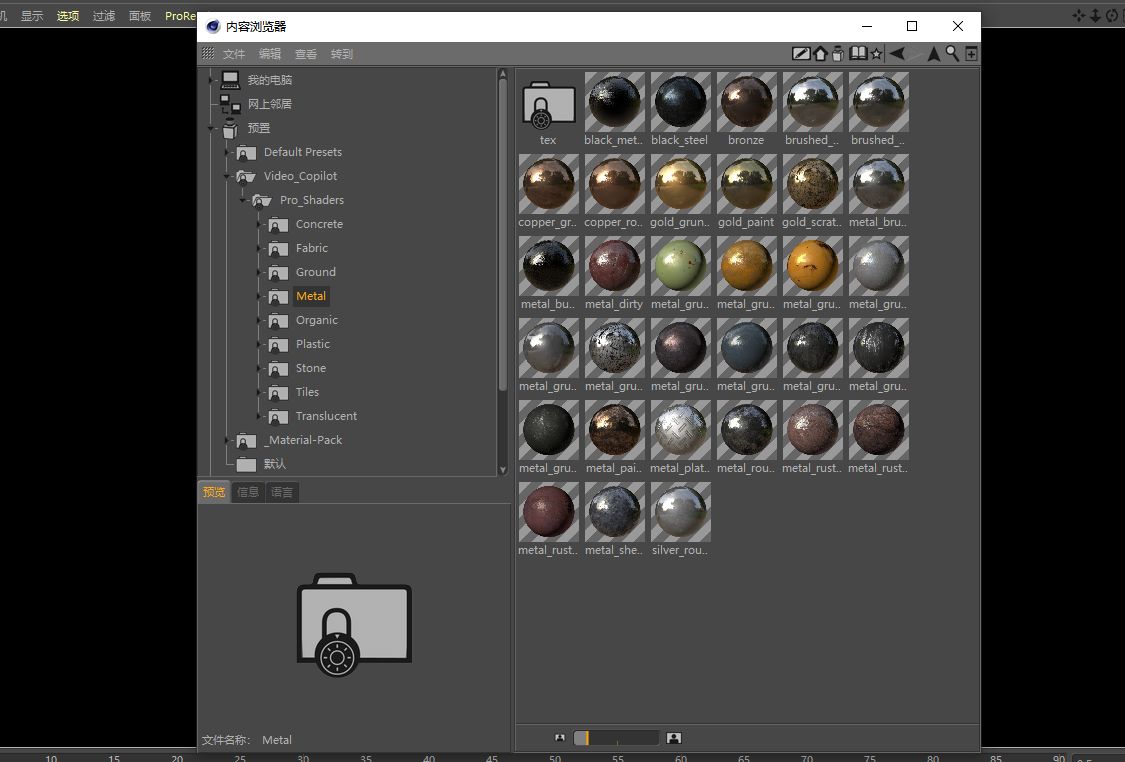1125x762 pixels.
Task: Switch to the 信息 tab
Action: pos(248,492)
